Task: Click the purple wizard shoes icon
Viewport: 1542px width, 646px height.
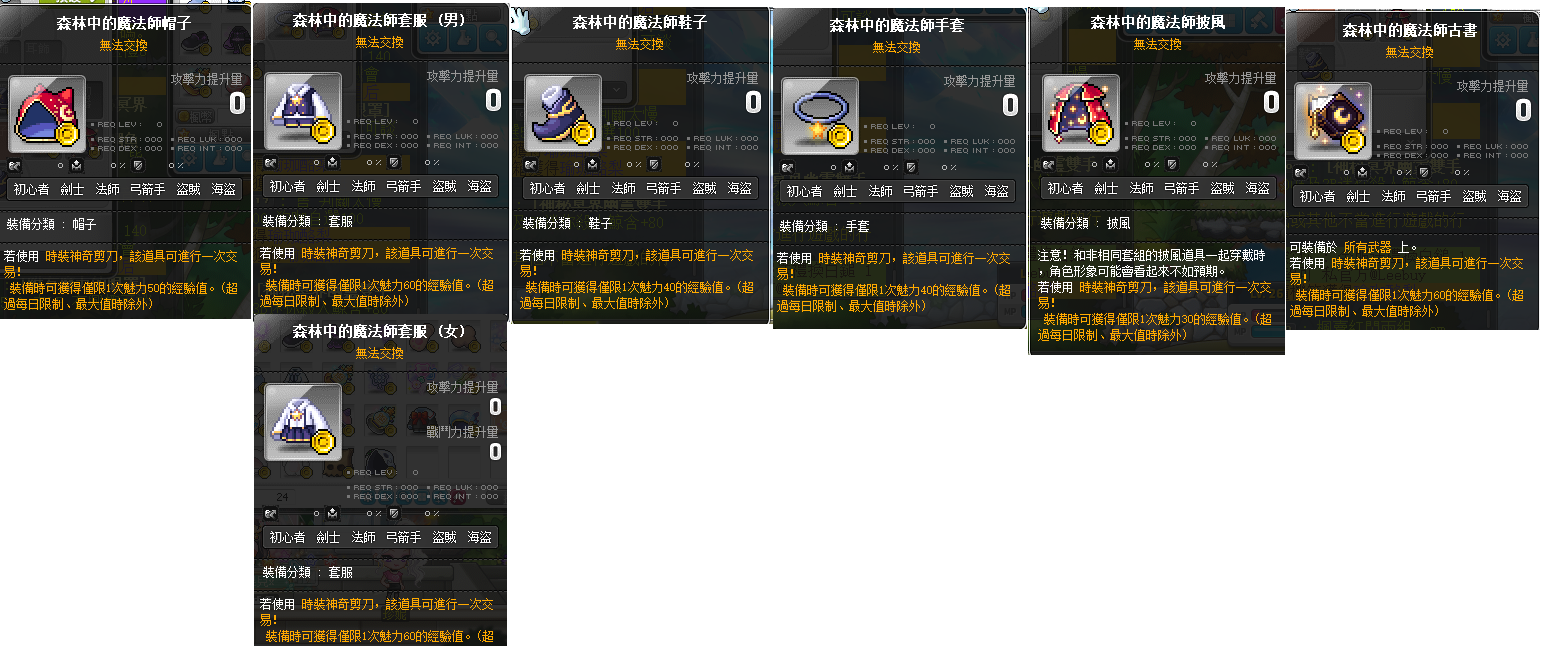Action: (x=562, y=114)
